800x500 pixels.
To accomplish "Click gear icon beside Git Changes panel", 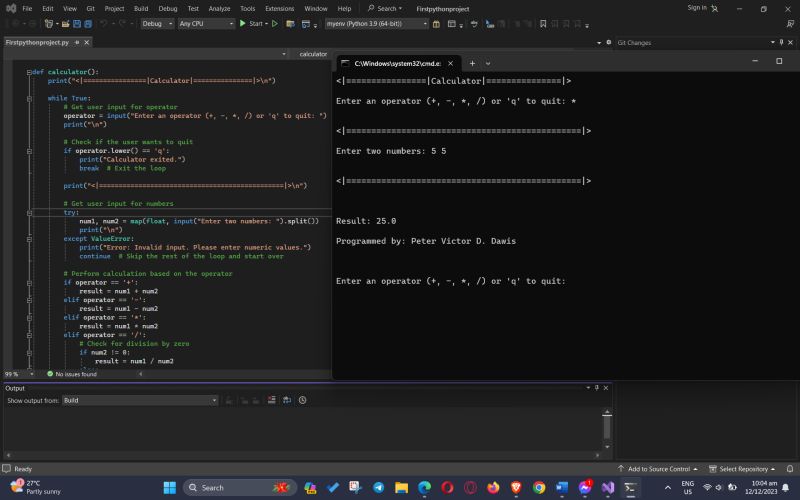I will click(x=608, y=42).
